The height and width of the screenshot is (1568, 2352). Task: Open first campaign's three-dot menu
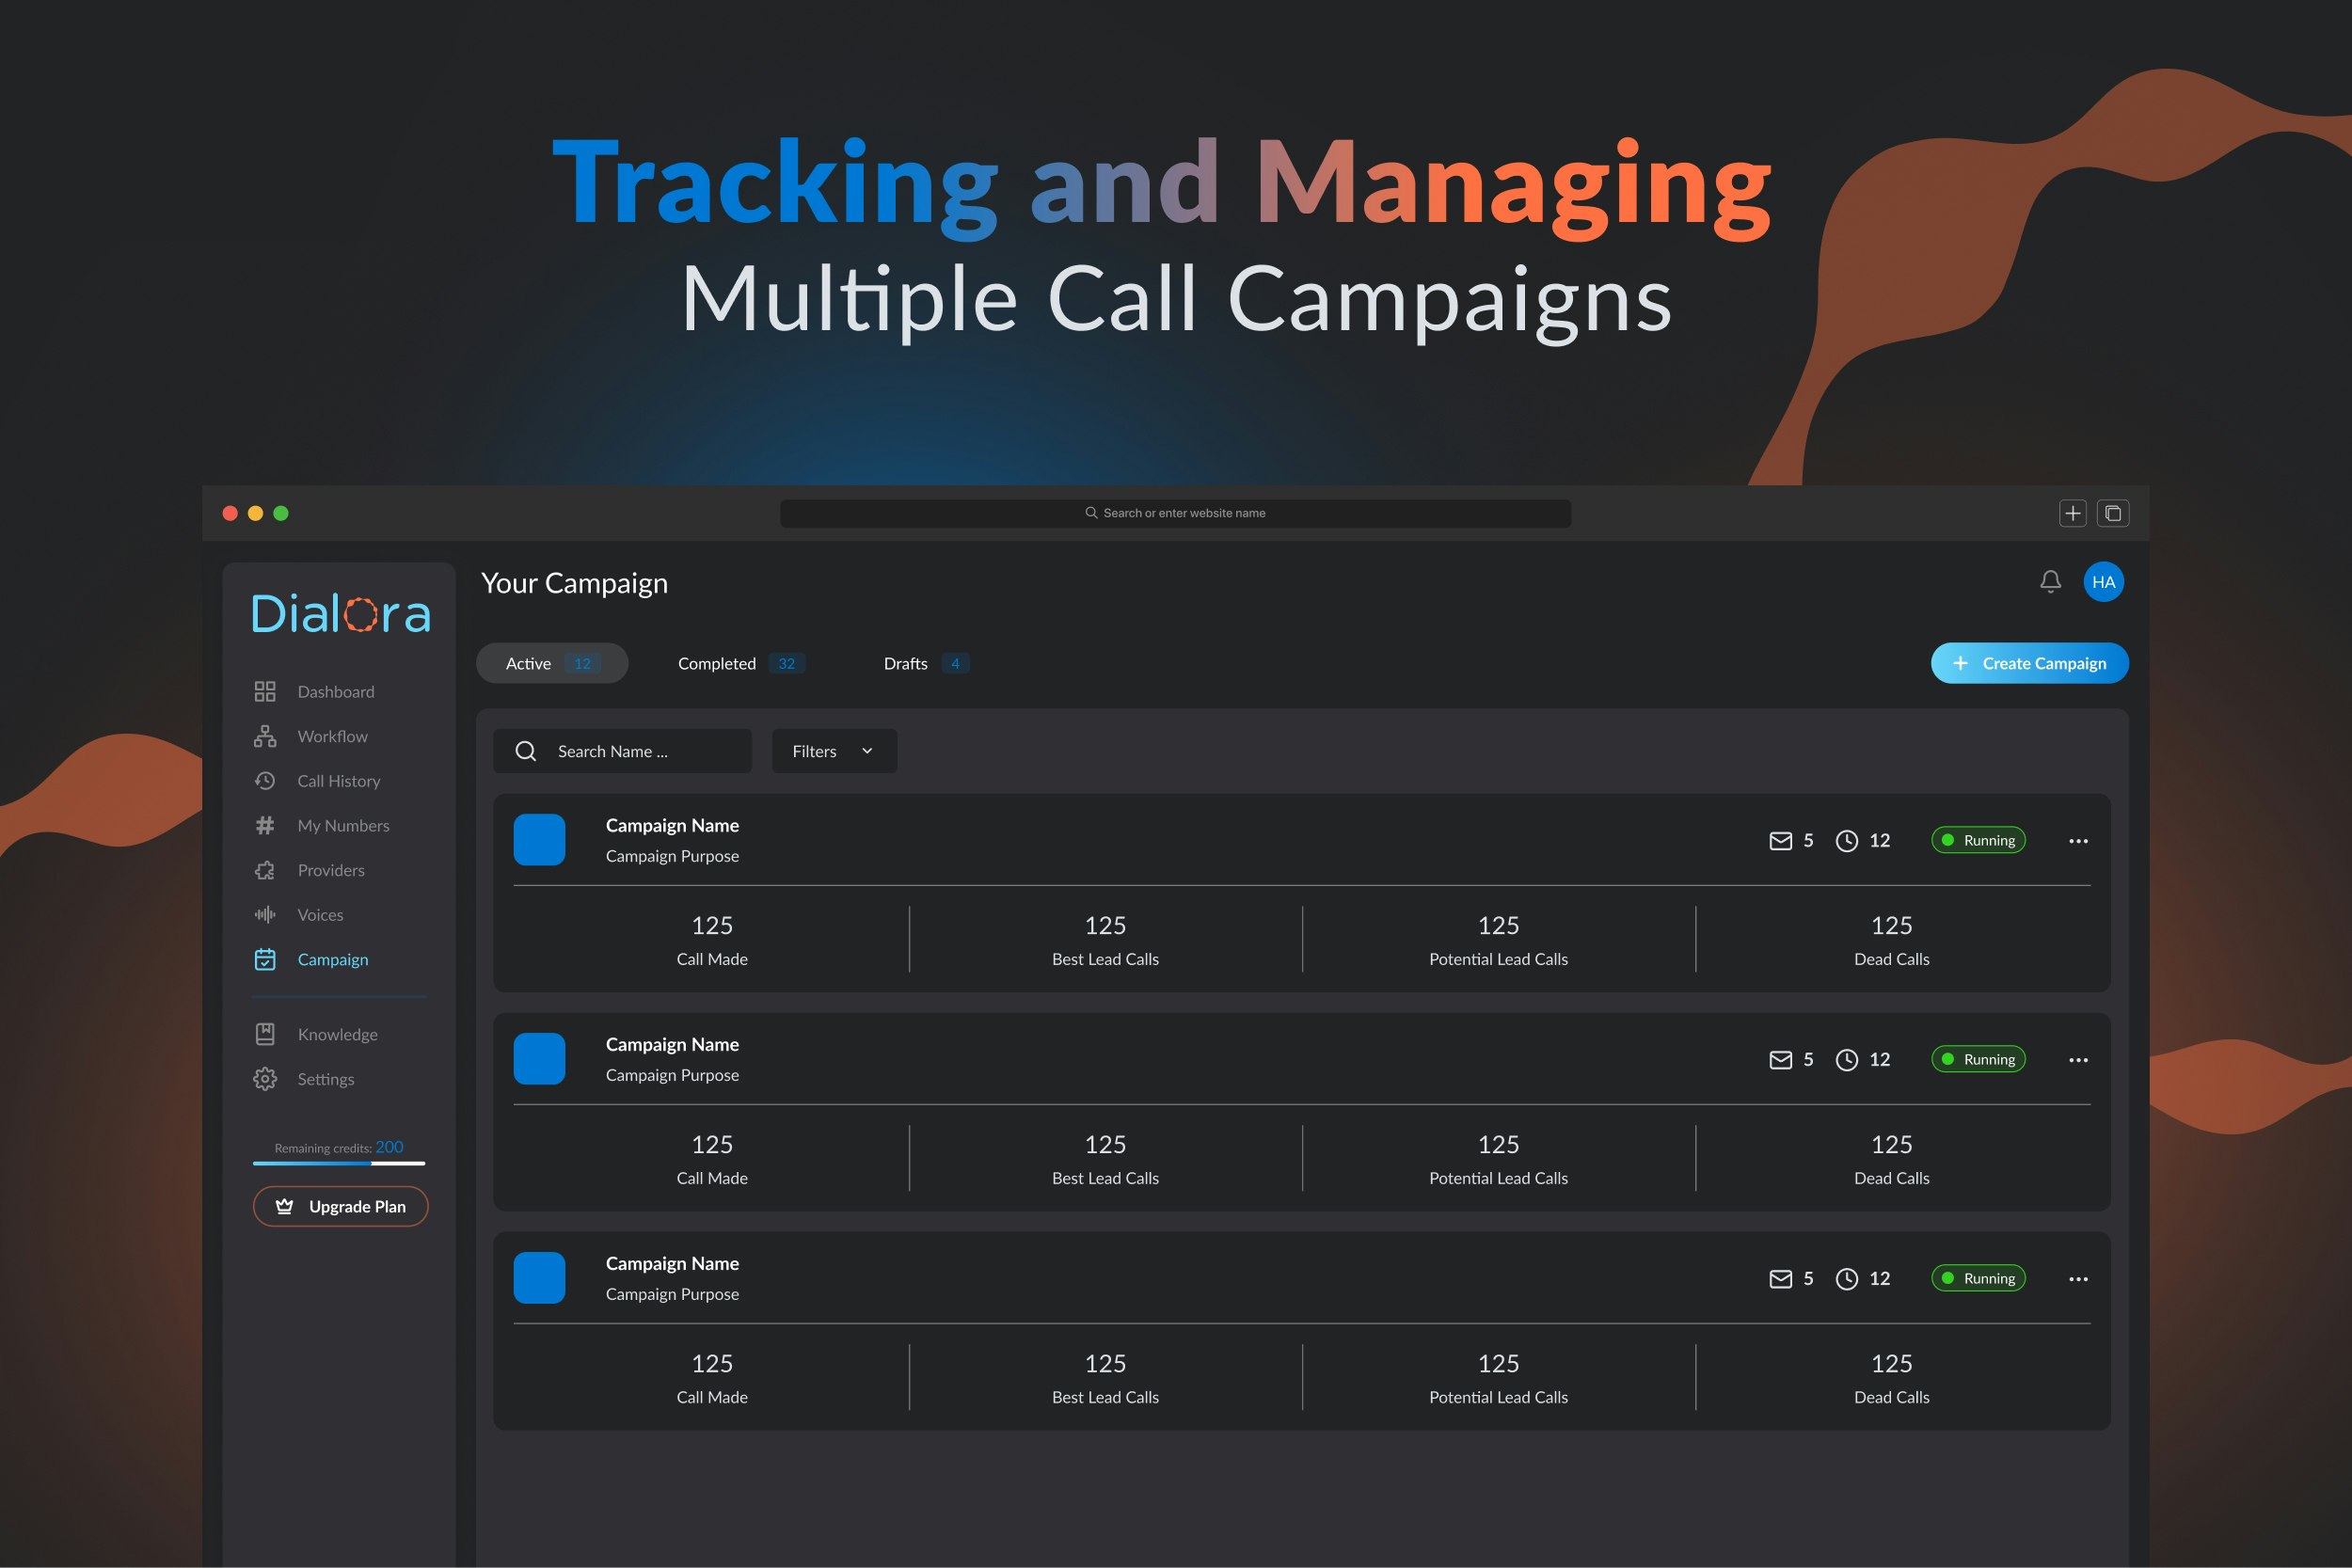2078,841
